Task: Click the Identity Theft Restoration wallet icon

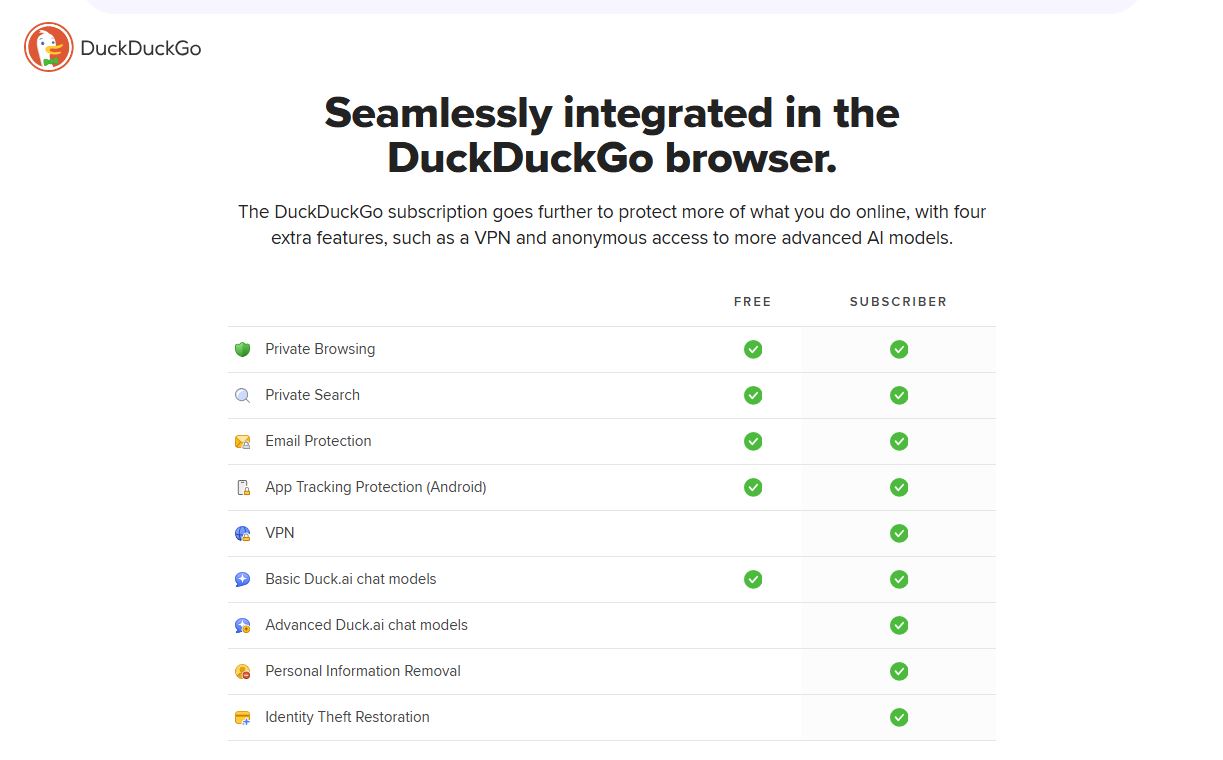Action: tap(243, 717)
